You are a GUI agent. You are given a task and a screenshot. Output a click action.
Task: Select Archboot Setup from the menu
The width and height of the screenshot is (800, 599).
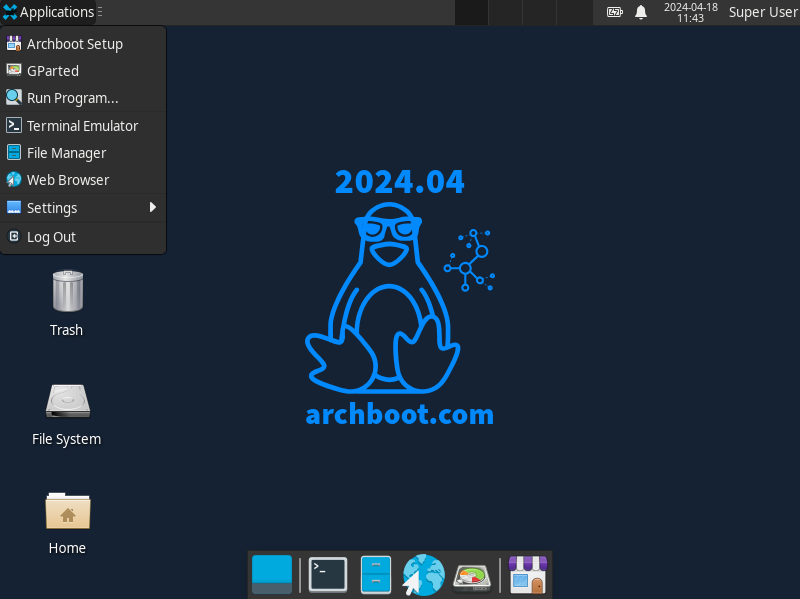pyautogui.click(x=75, y=43)
